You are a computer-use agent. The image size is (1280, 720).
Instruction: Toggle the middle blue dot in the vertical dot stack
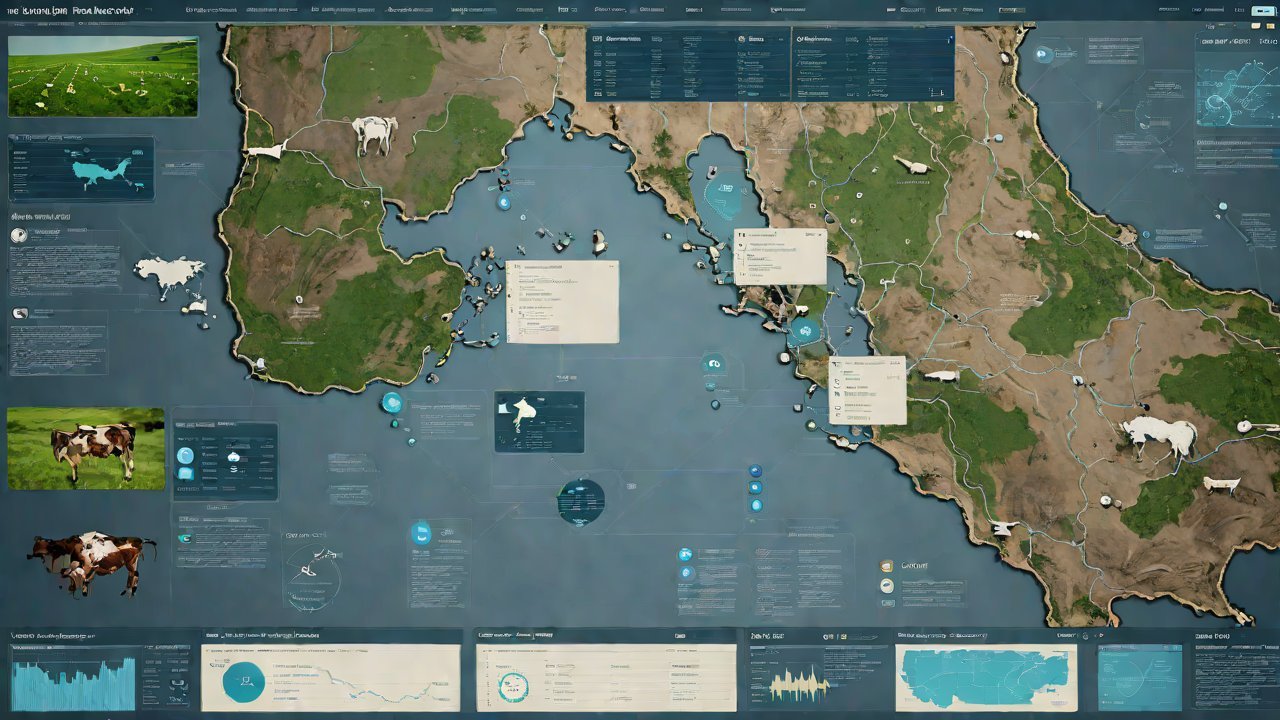(755, 488)
